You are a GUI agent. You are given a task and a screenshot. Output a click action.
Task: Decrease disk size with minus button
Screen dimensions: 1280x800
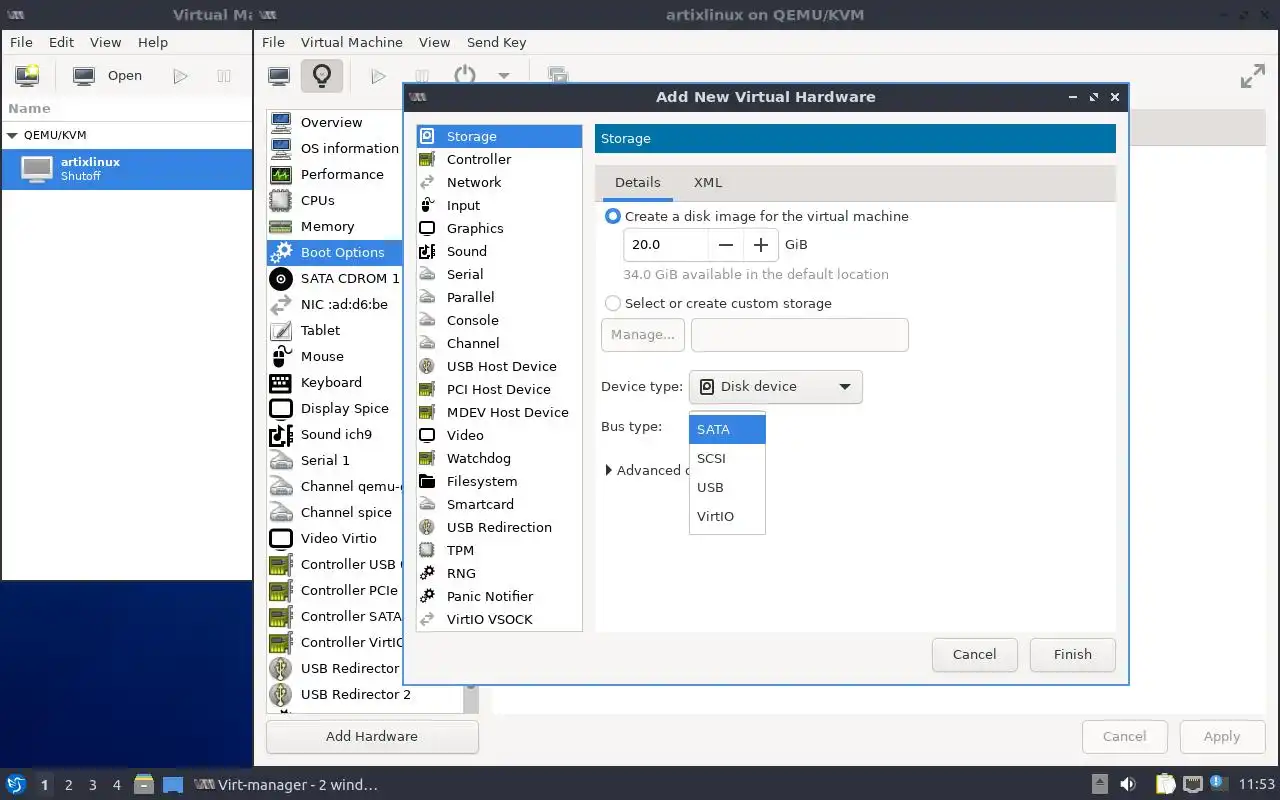click(x=726, y=245)
